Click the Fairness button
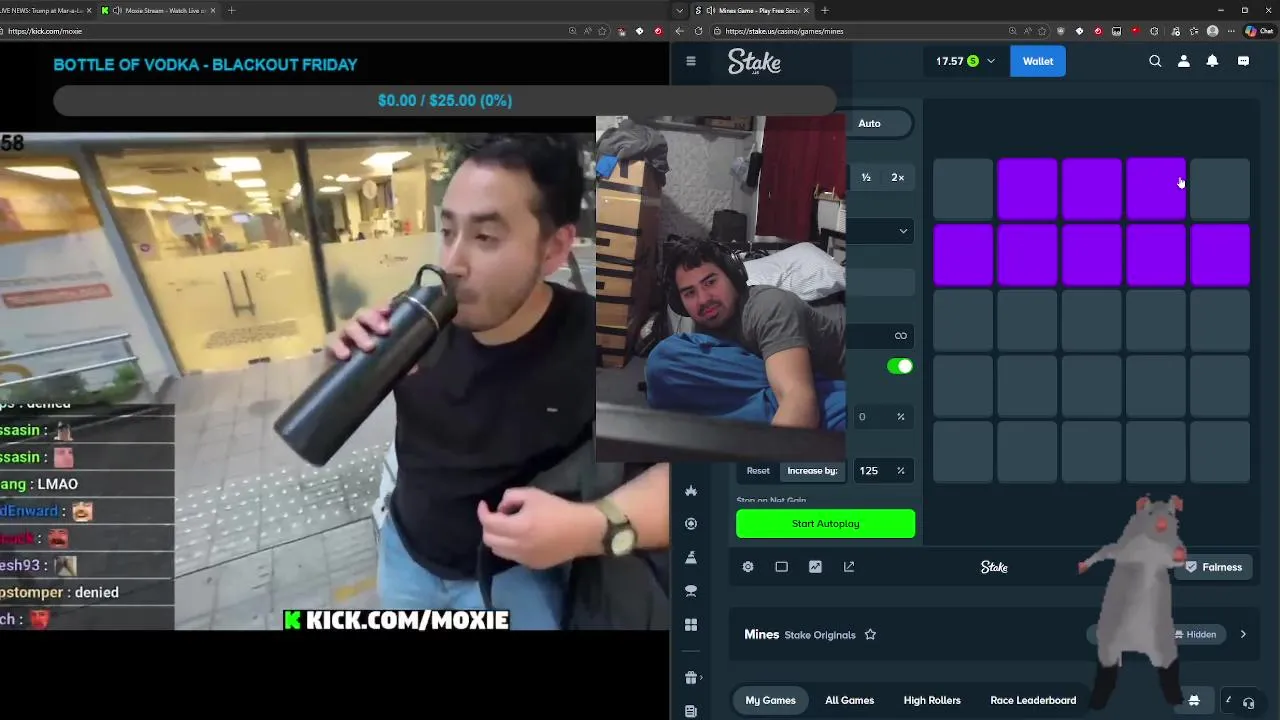This screenshot has height=720, width=1280. [1213, 567]
